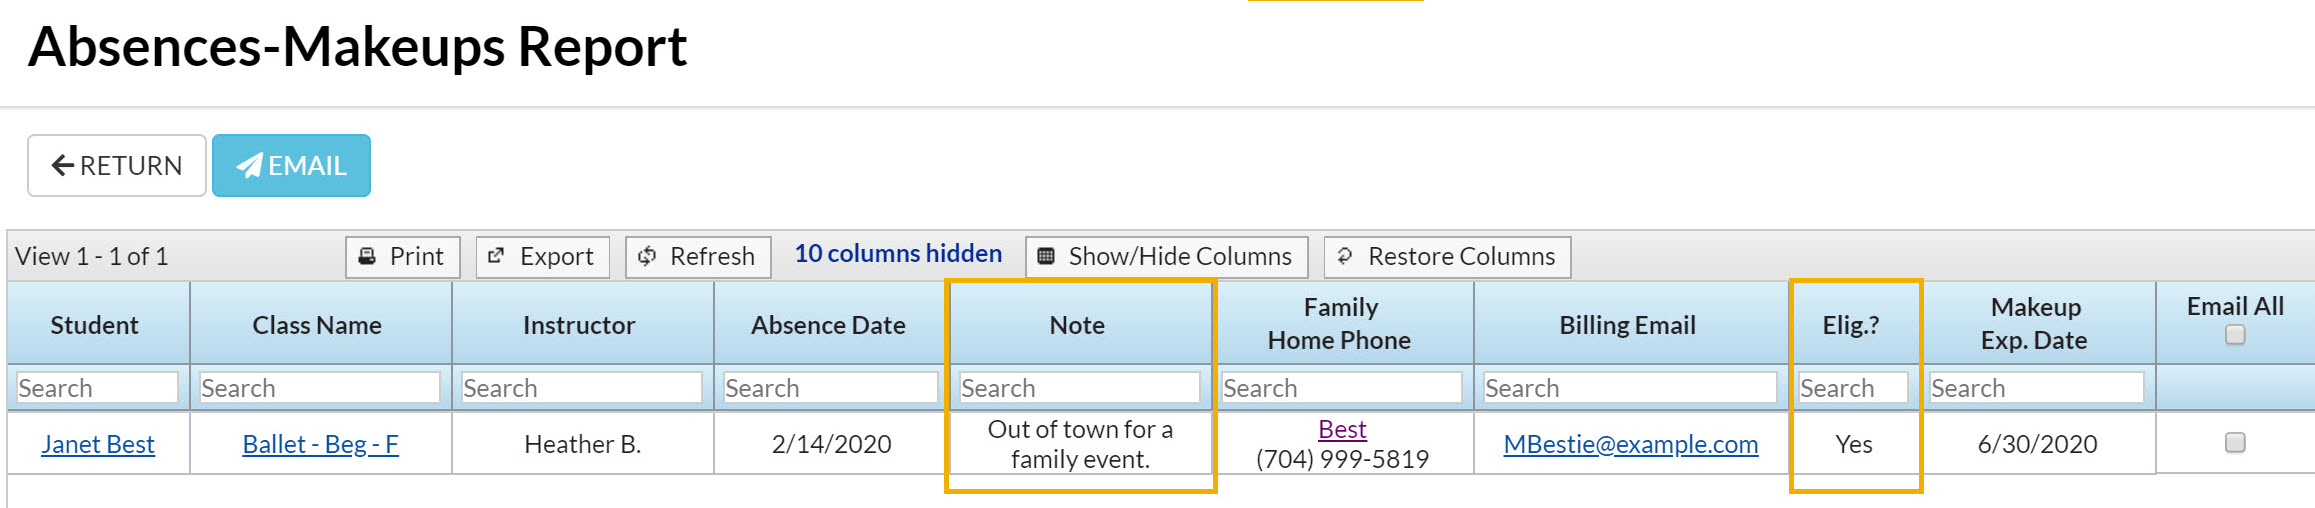Open Janet Best student link
The height and width of the screenshot is (508, 2315).
tap(98, 444)
